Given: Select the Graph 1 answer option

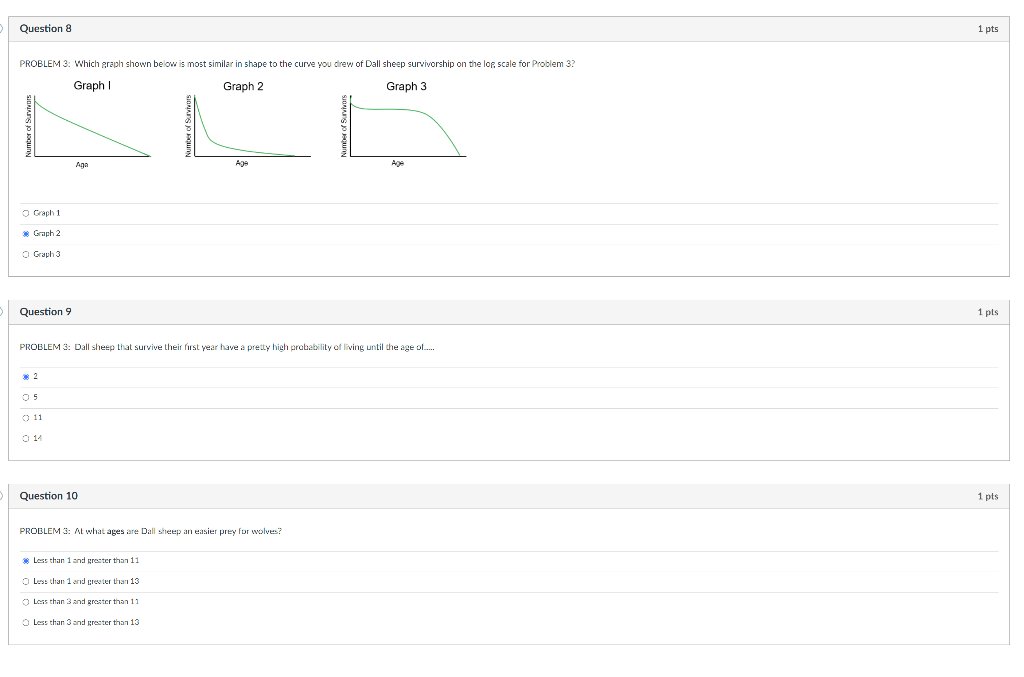Looking at the screenshot, I should pyautogui.click(x=26, y=213).
